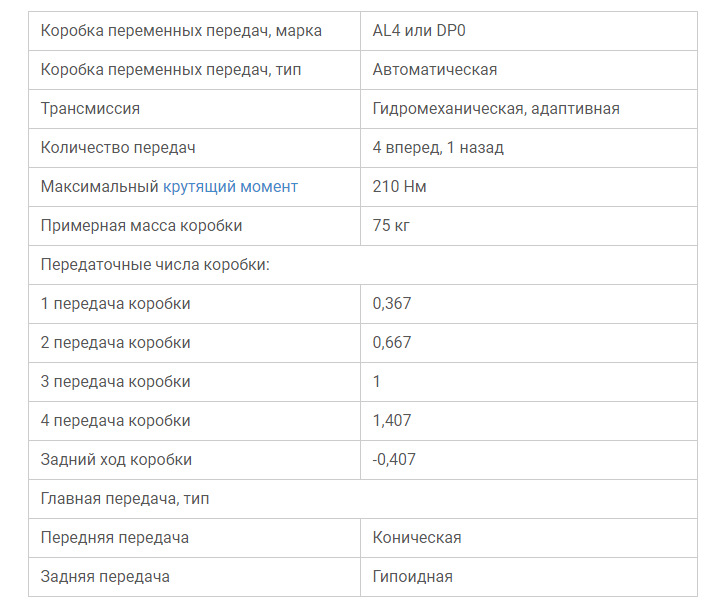715x616 pixels.
Task: Click the "Задний ход коробки" label
Action: click(116, 460)
